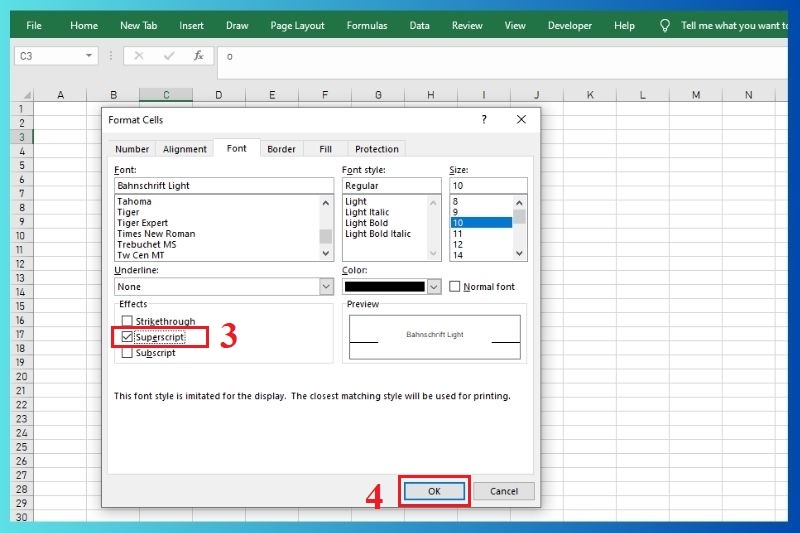Click the dialog Help question mark icon
This screenshot has height=533, width=800.
coord(484,119)
